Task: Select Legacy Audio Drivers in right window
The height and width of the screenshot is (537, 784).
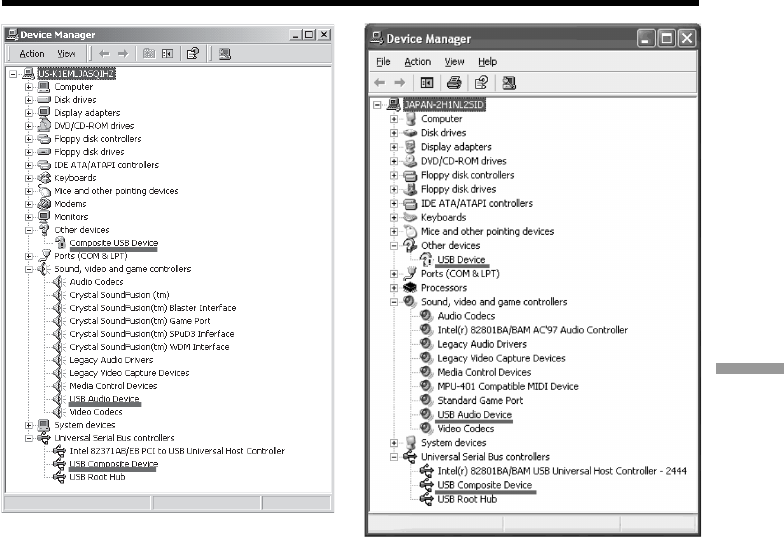Action: pos(482,344)
